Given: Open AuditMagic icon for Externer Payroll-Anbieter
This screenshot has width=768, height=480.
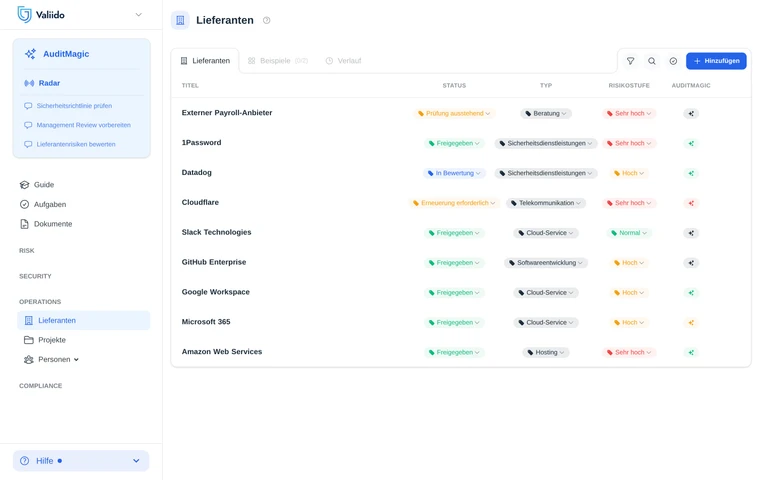Looking at the screenshot, I should pos(691,113).
